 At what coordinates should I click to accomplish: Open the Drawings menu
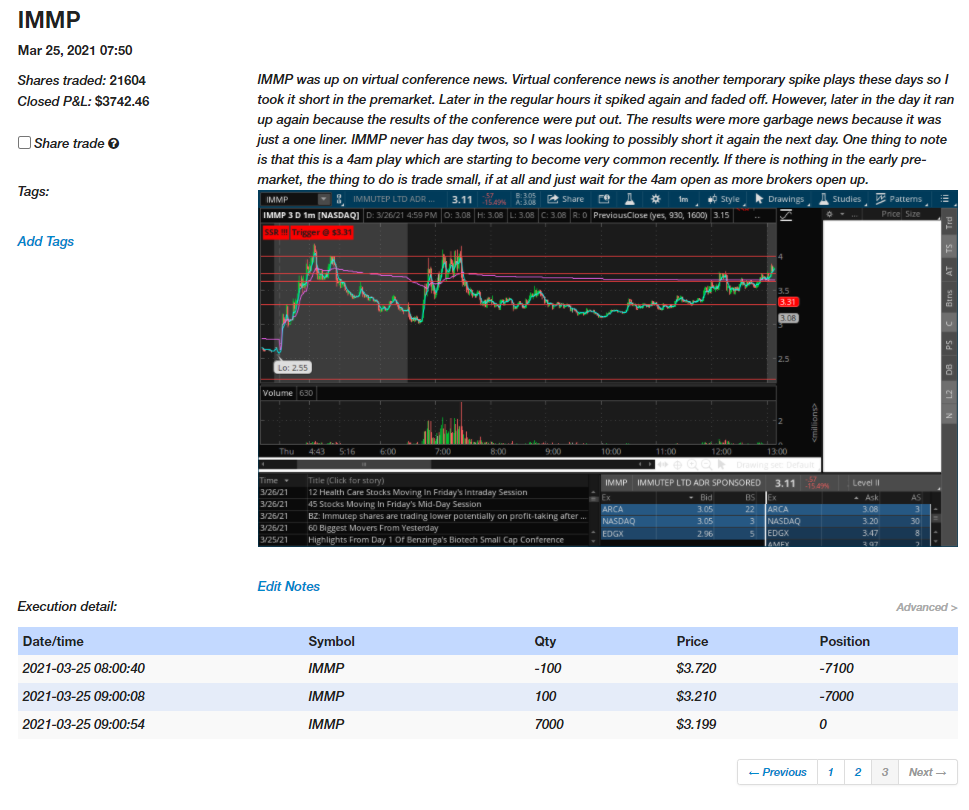click(780, 199)
